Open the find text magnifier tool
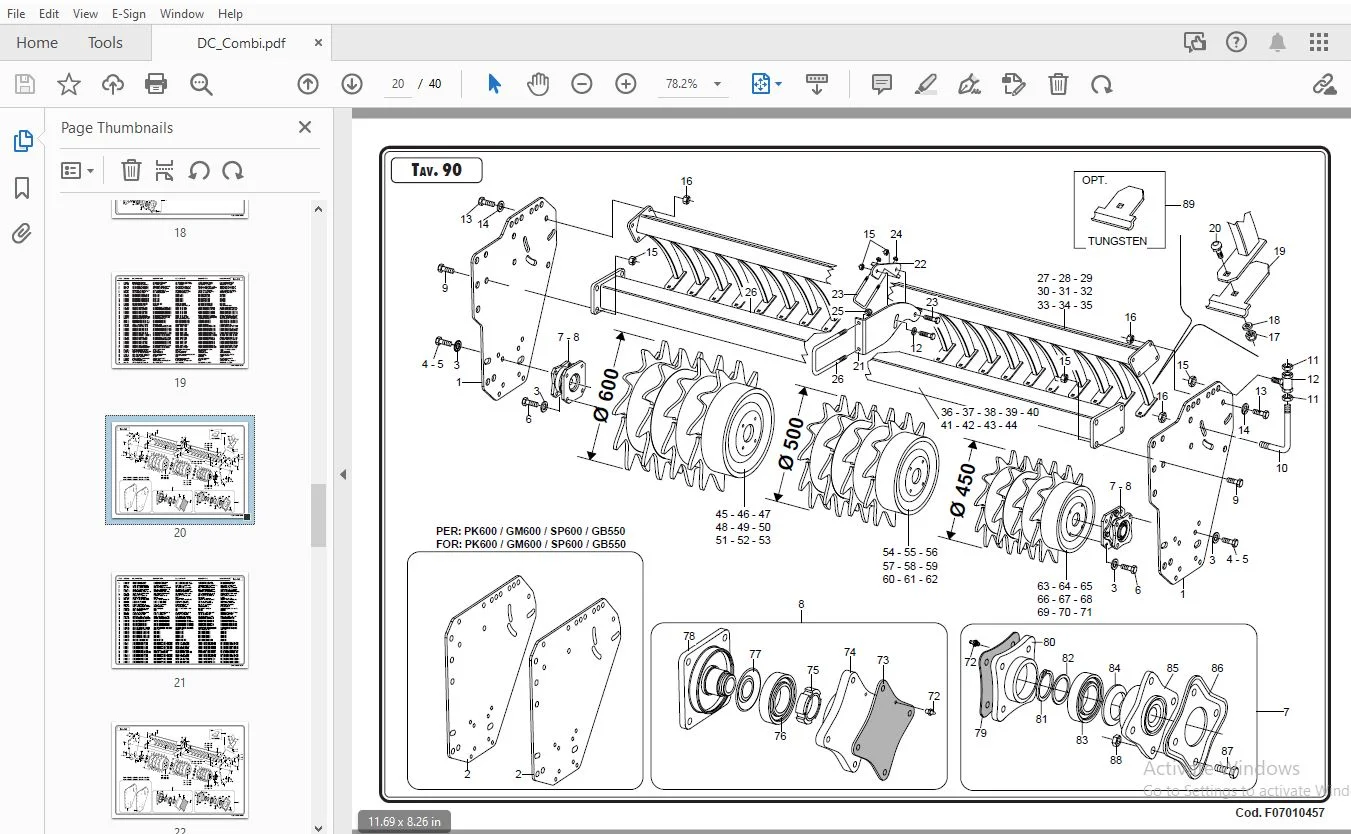 coord(201,84)
